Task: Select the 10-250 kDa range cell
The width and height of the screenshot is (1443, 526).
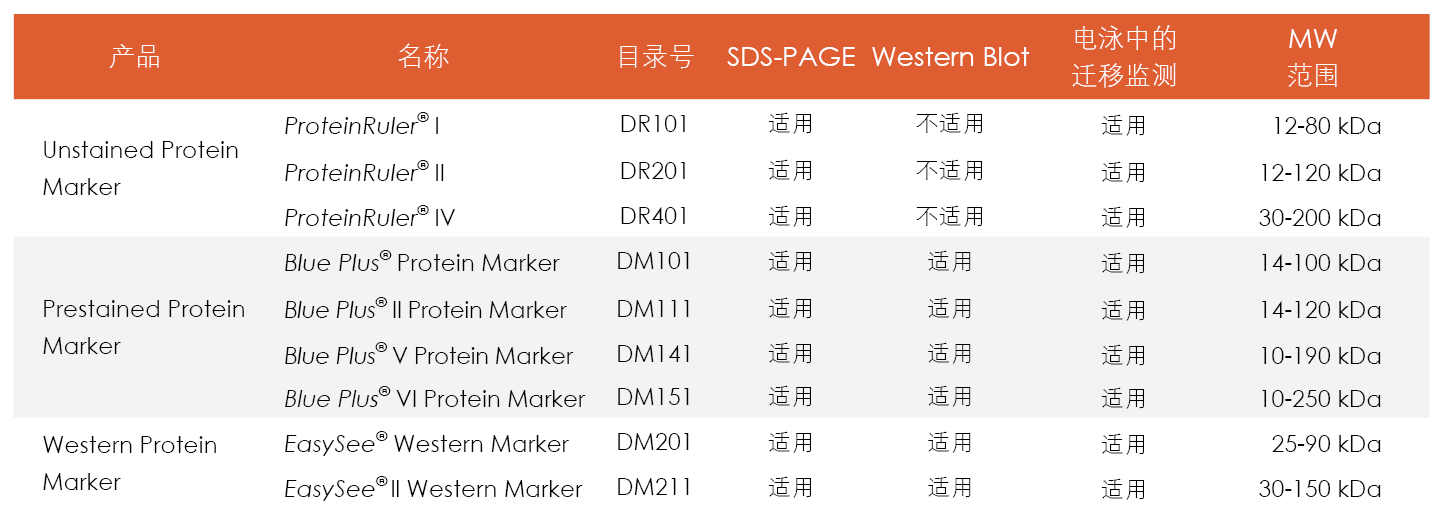Action: pyautogui.click(x=1319, y=399)
